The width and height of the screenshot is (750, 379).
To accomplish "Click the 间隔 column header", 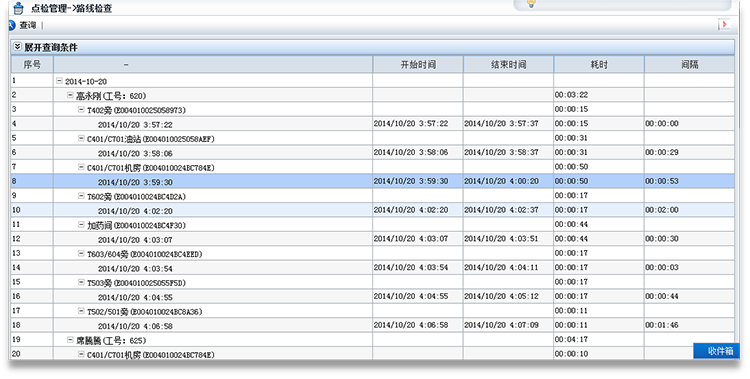I will (690, 65).
